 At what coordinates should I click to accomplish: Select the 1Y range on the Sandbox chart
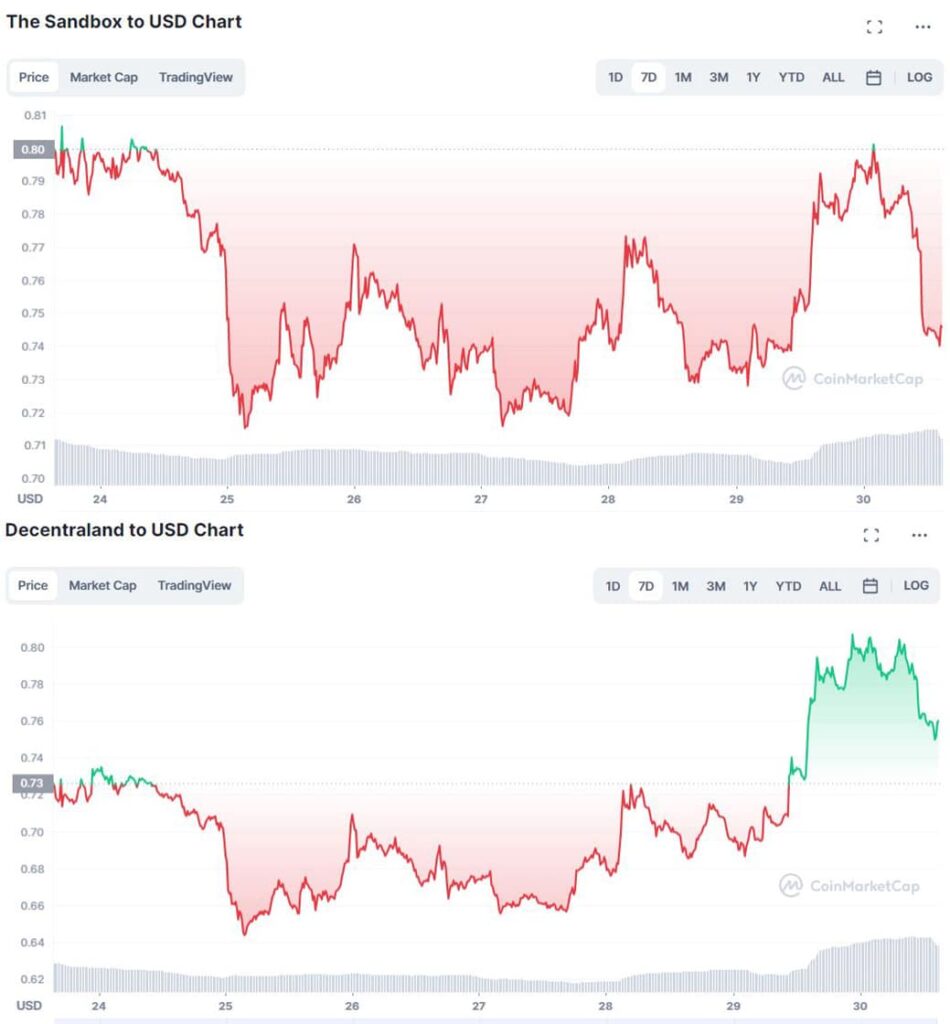[x=751, y=77]
